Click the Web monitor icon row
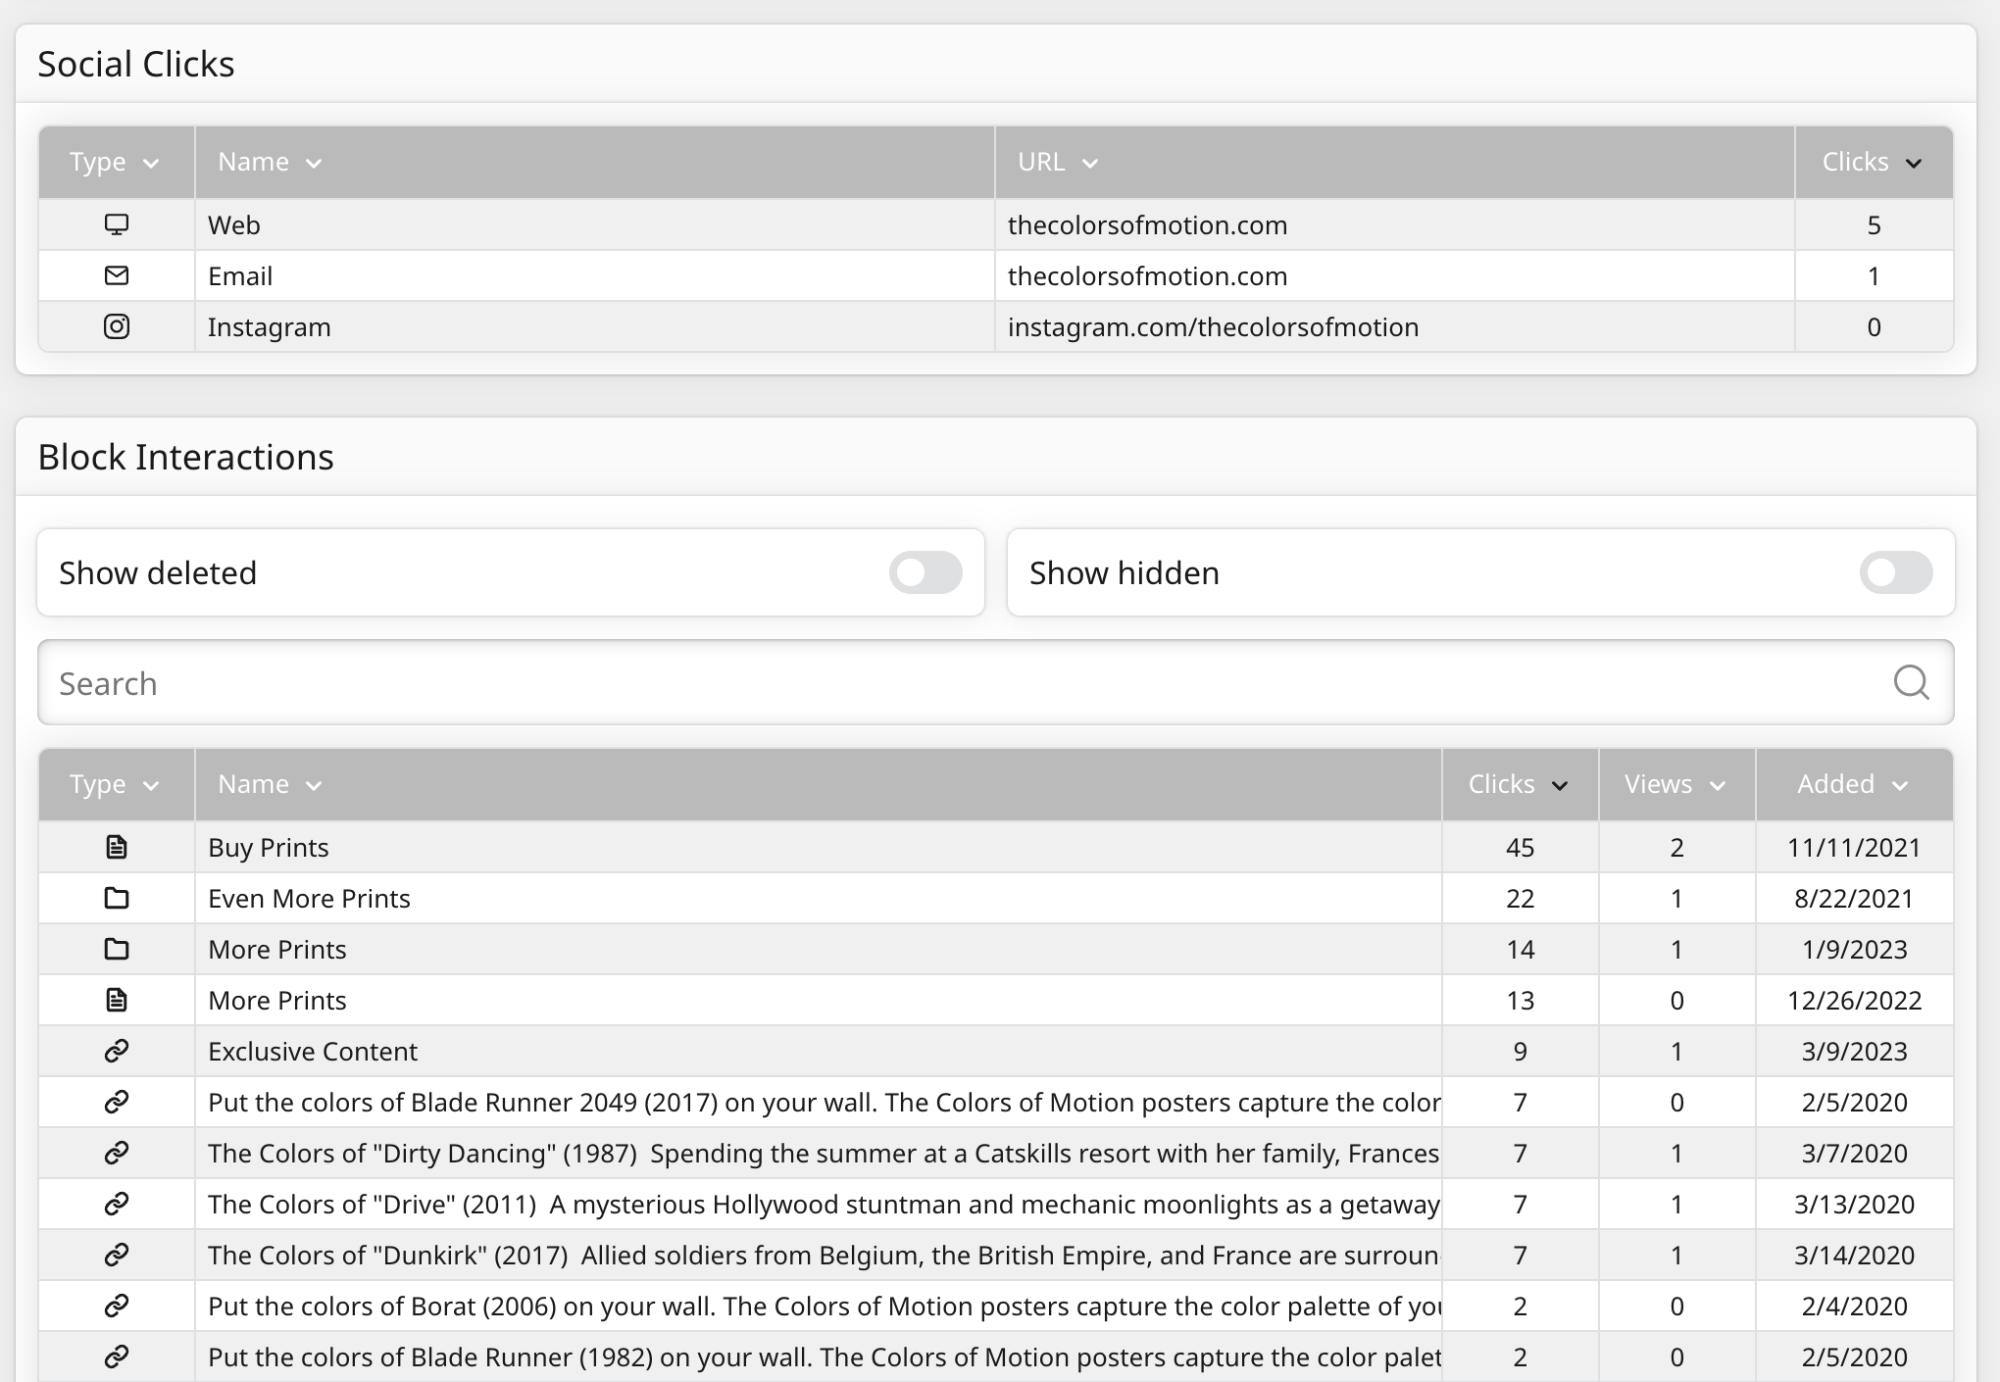 [x=116, y=224]
